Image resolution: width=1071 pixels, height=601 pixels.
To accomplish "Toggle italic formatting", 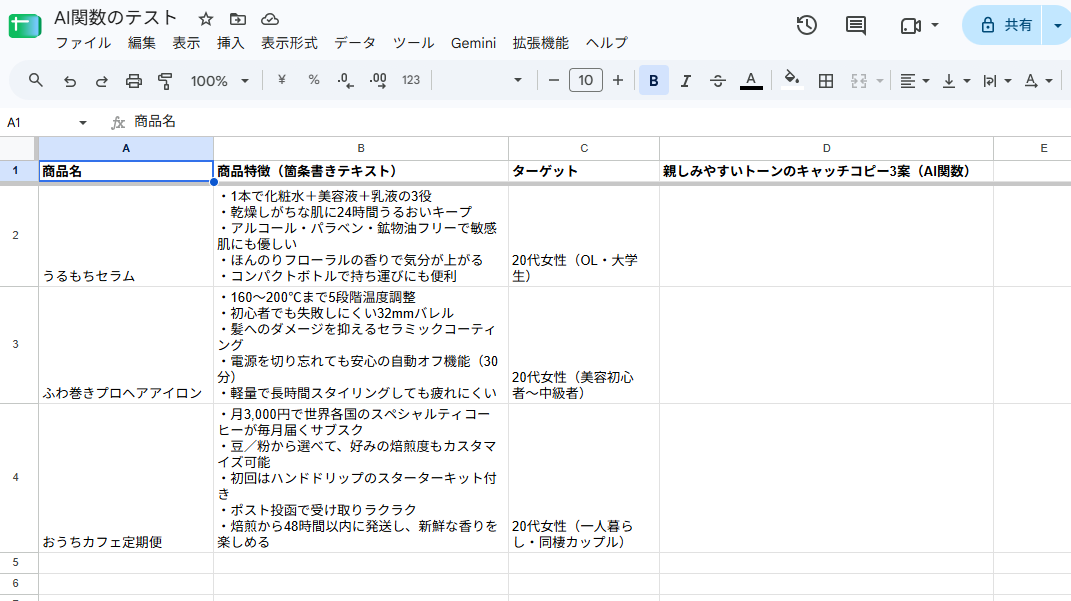I will 685,81.
